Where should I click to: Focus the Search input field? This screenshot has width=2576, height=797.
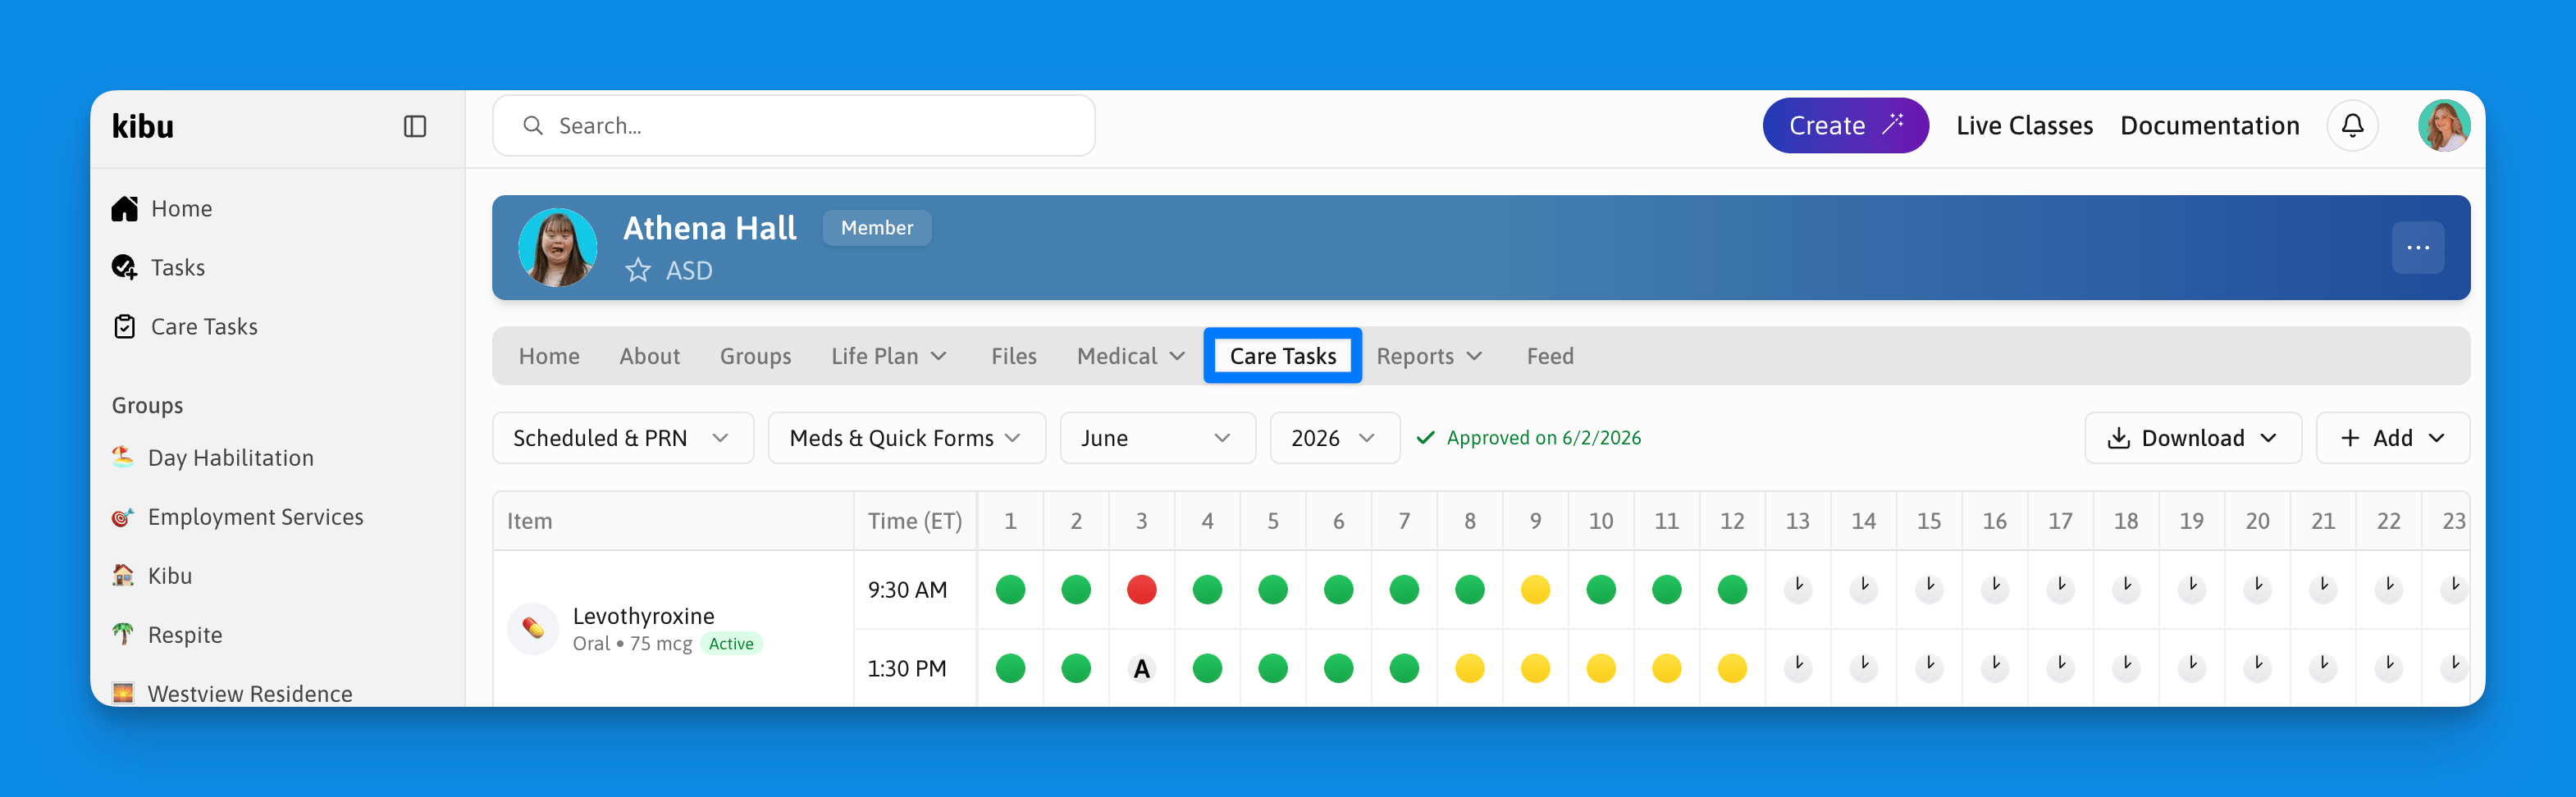point(794,126)
